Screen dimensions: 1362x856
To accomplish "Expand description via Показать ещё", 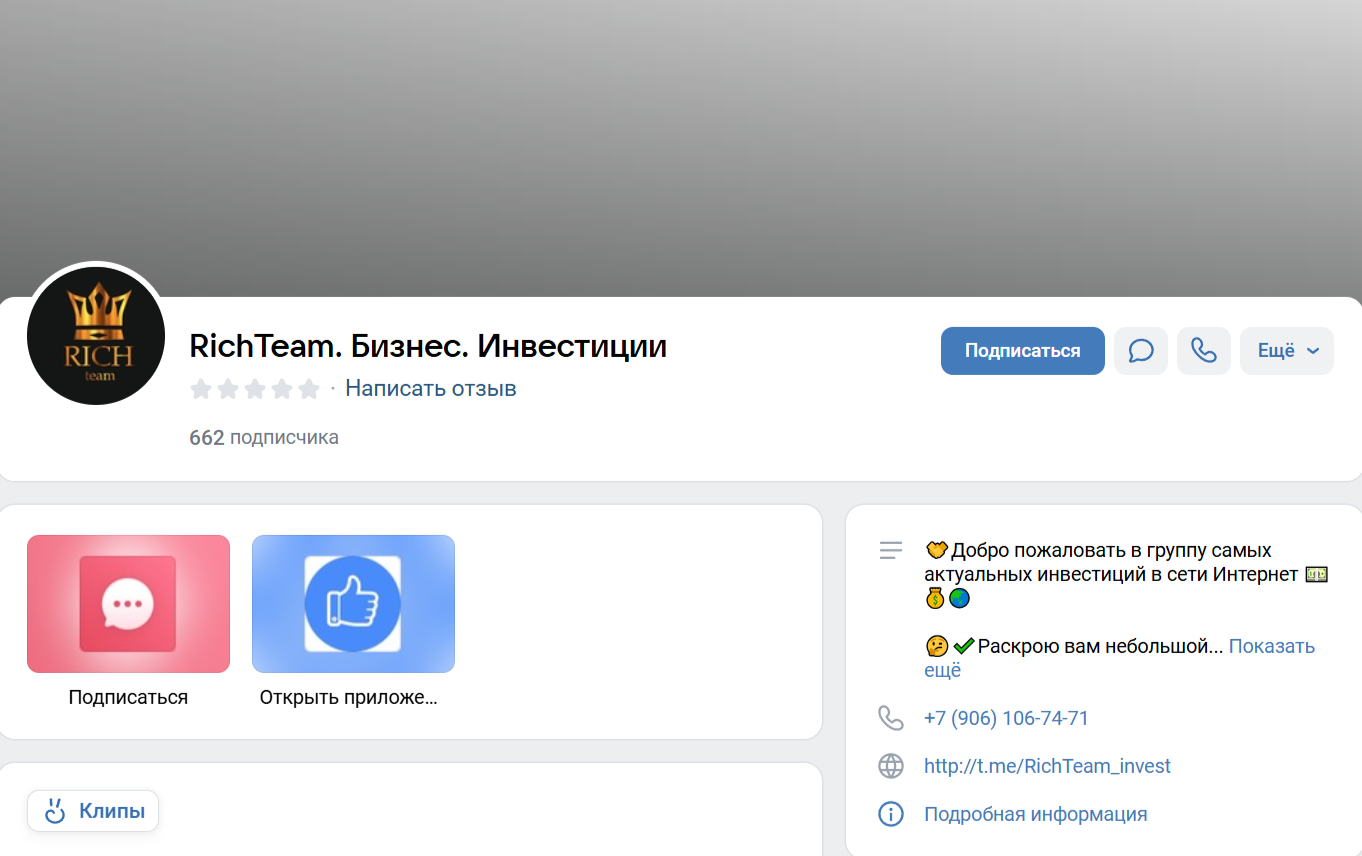I will (x=1272, y=646).
